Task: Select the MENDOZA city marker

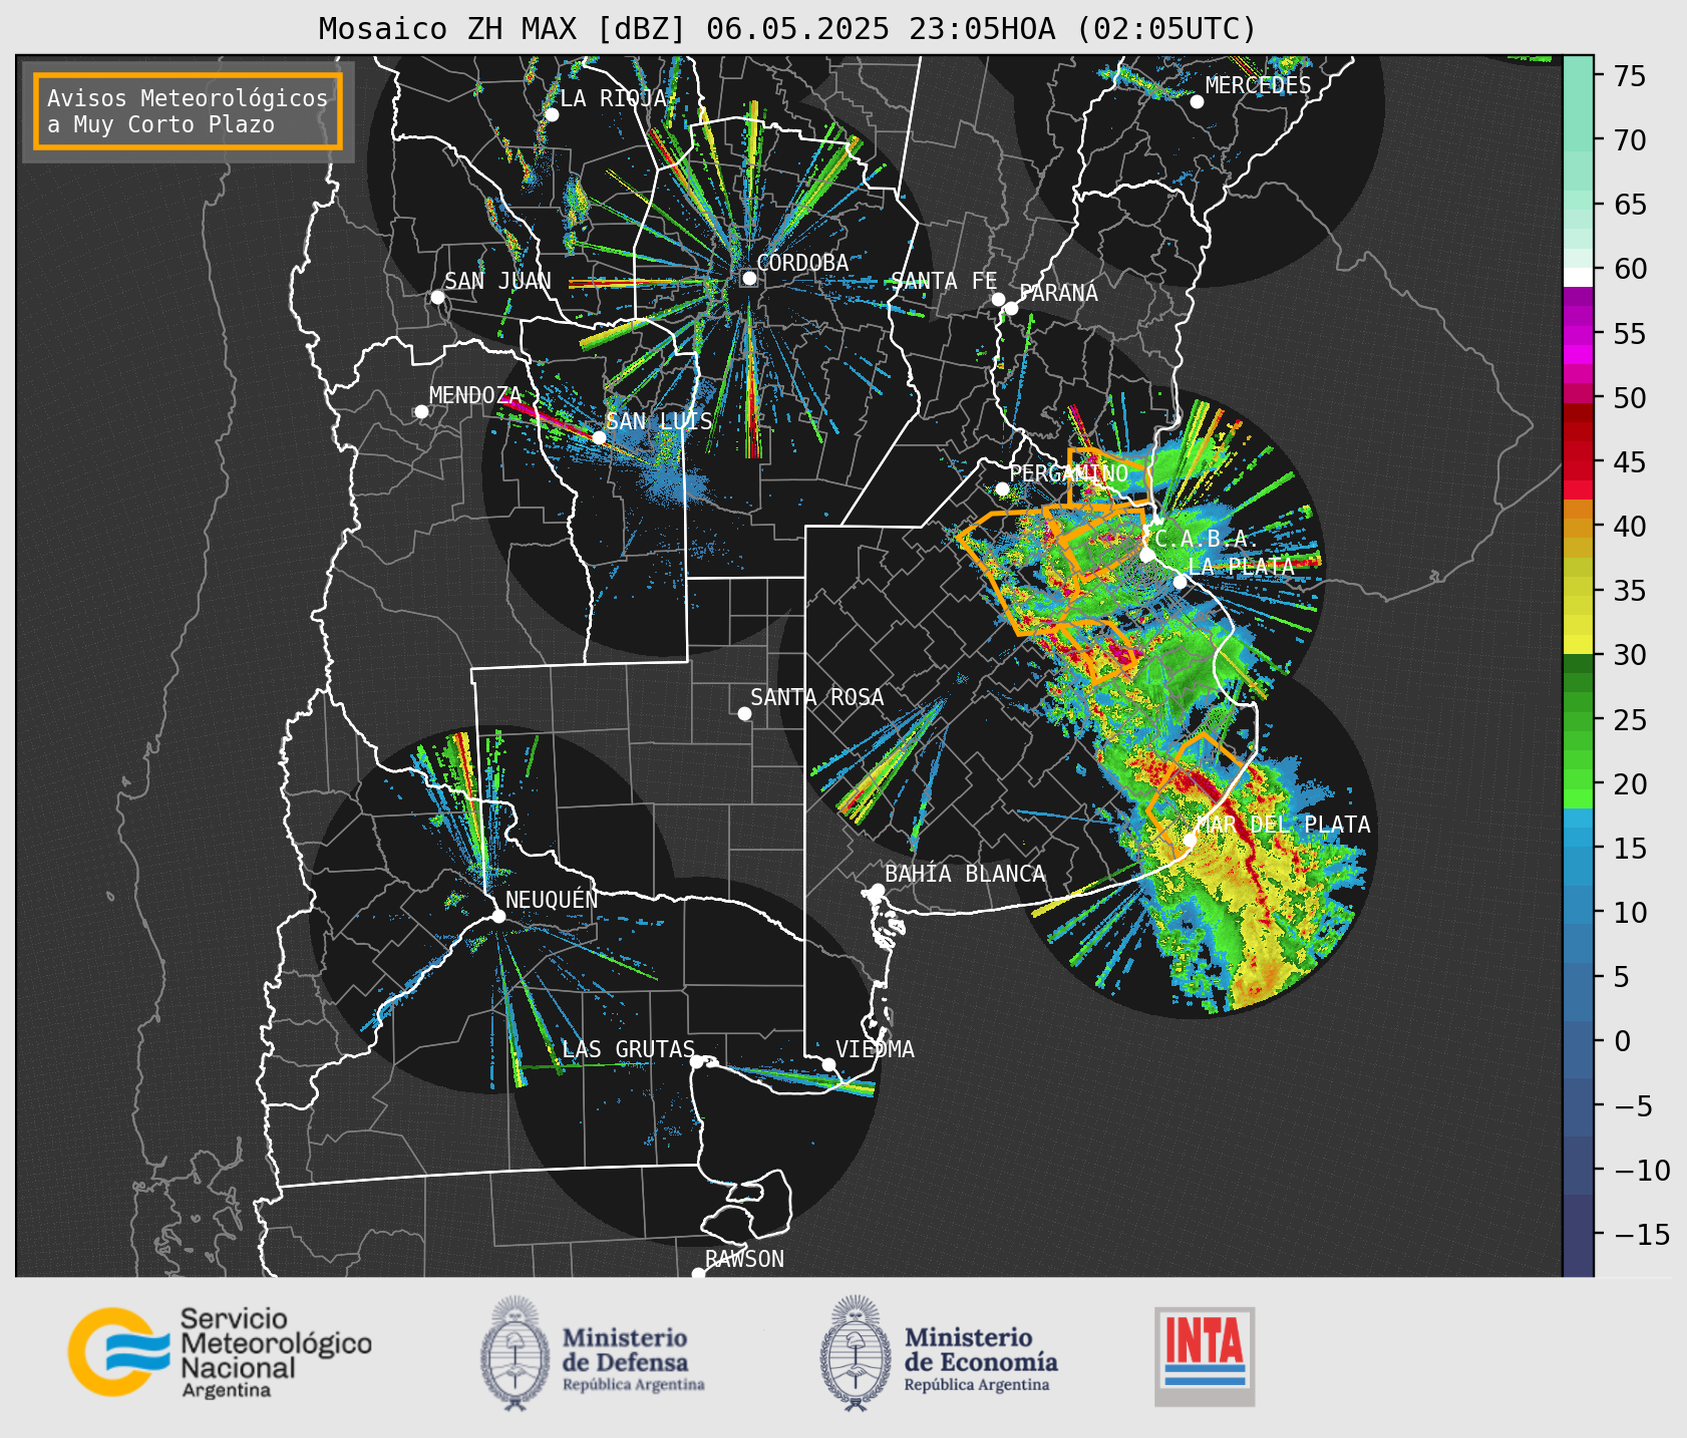Action: [x=421, y=412]
